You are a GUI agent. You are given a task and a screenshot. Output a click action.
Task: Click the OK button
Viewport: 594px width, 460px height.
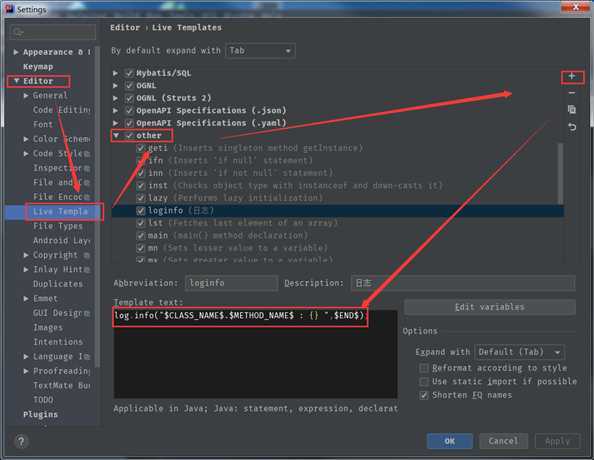(450, 441)
